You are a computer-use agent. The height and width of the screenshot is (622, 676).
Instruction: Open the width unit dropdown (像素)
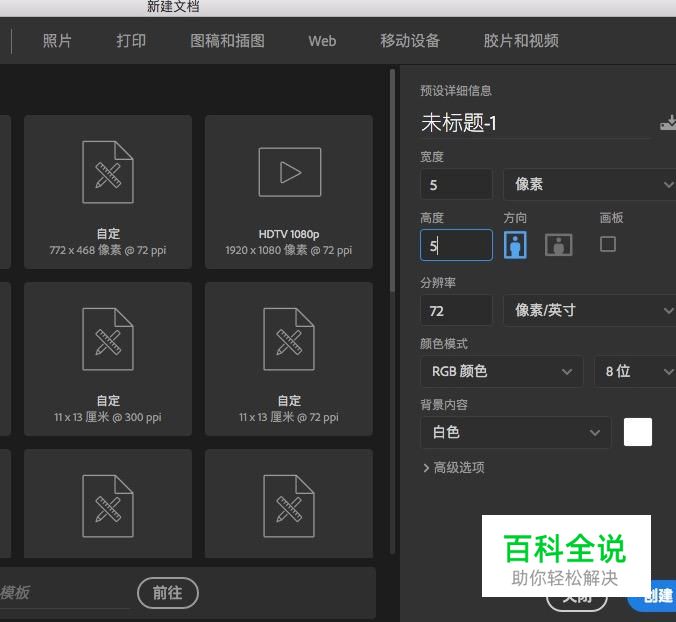pyautogui.click(x=590, y=185)
